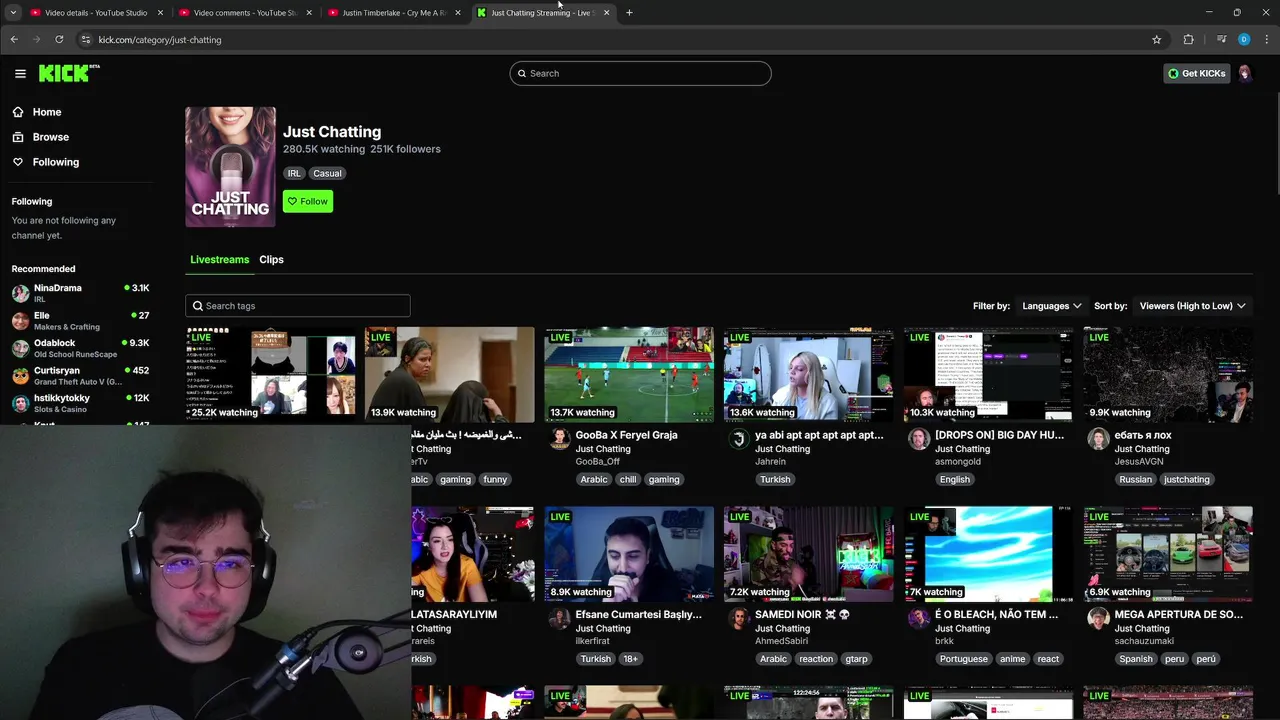
Task: Click the Efsane Cumartesi Başlıy... stream title
Action: [x=639, y=614]
